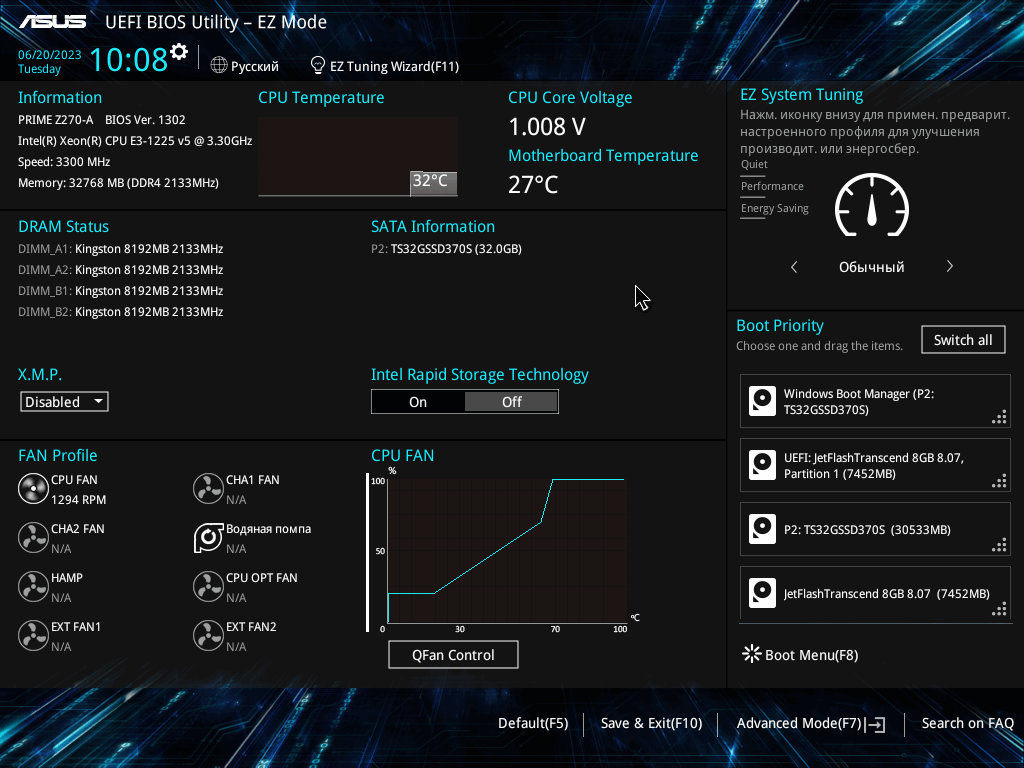The width and height of the screenshot is (1024, 768).
Task: Change language via Русский label
Action: [x=255, y=67]
